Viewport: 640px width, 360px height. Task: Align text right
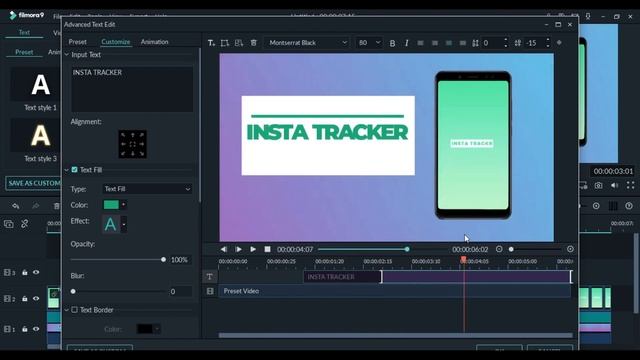point(449,43)
